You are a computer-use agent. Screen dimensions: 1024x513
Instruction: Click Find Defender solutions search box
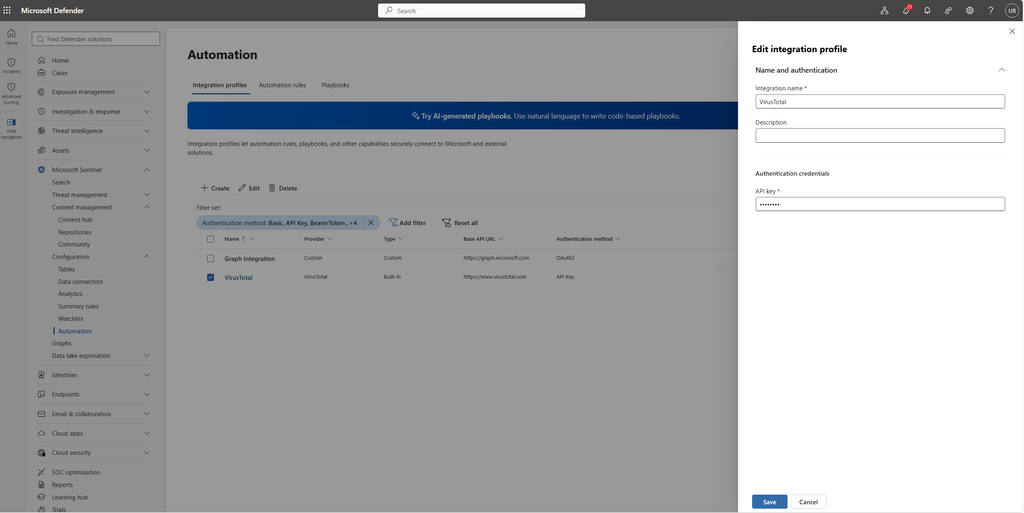point(96,39)
